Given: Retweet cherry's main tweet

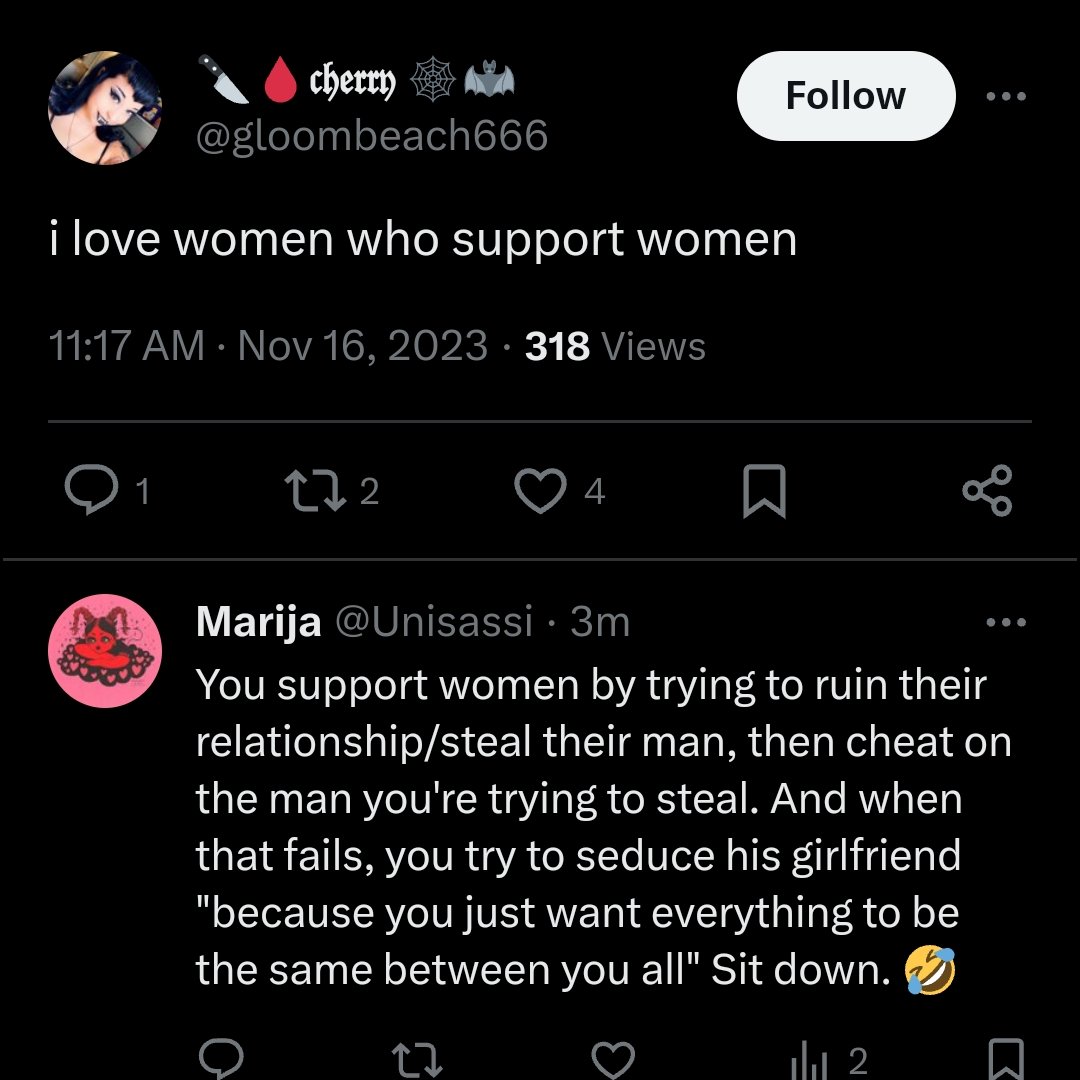Looking at the screenshot, I should [315, 490].
